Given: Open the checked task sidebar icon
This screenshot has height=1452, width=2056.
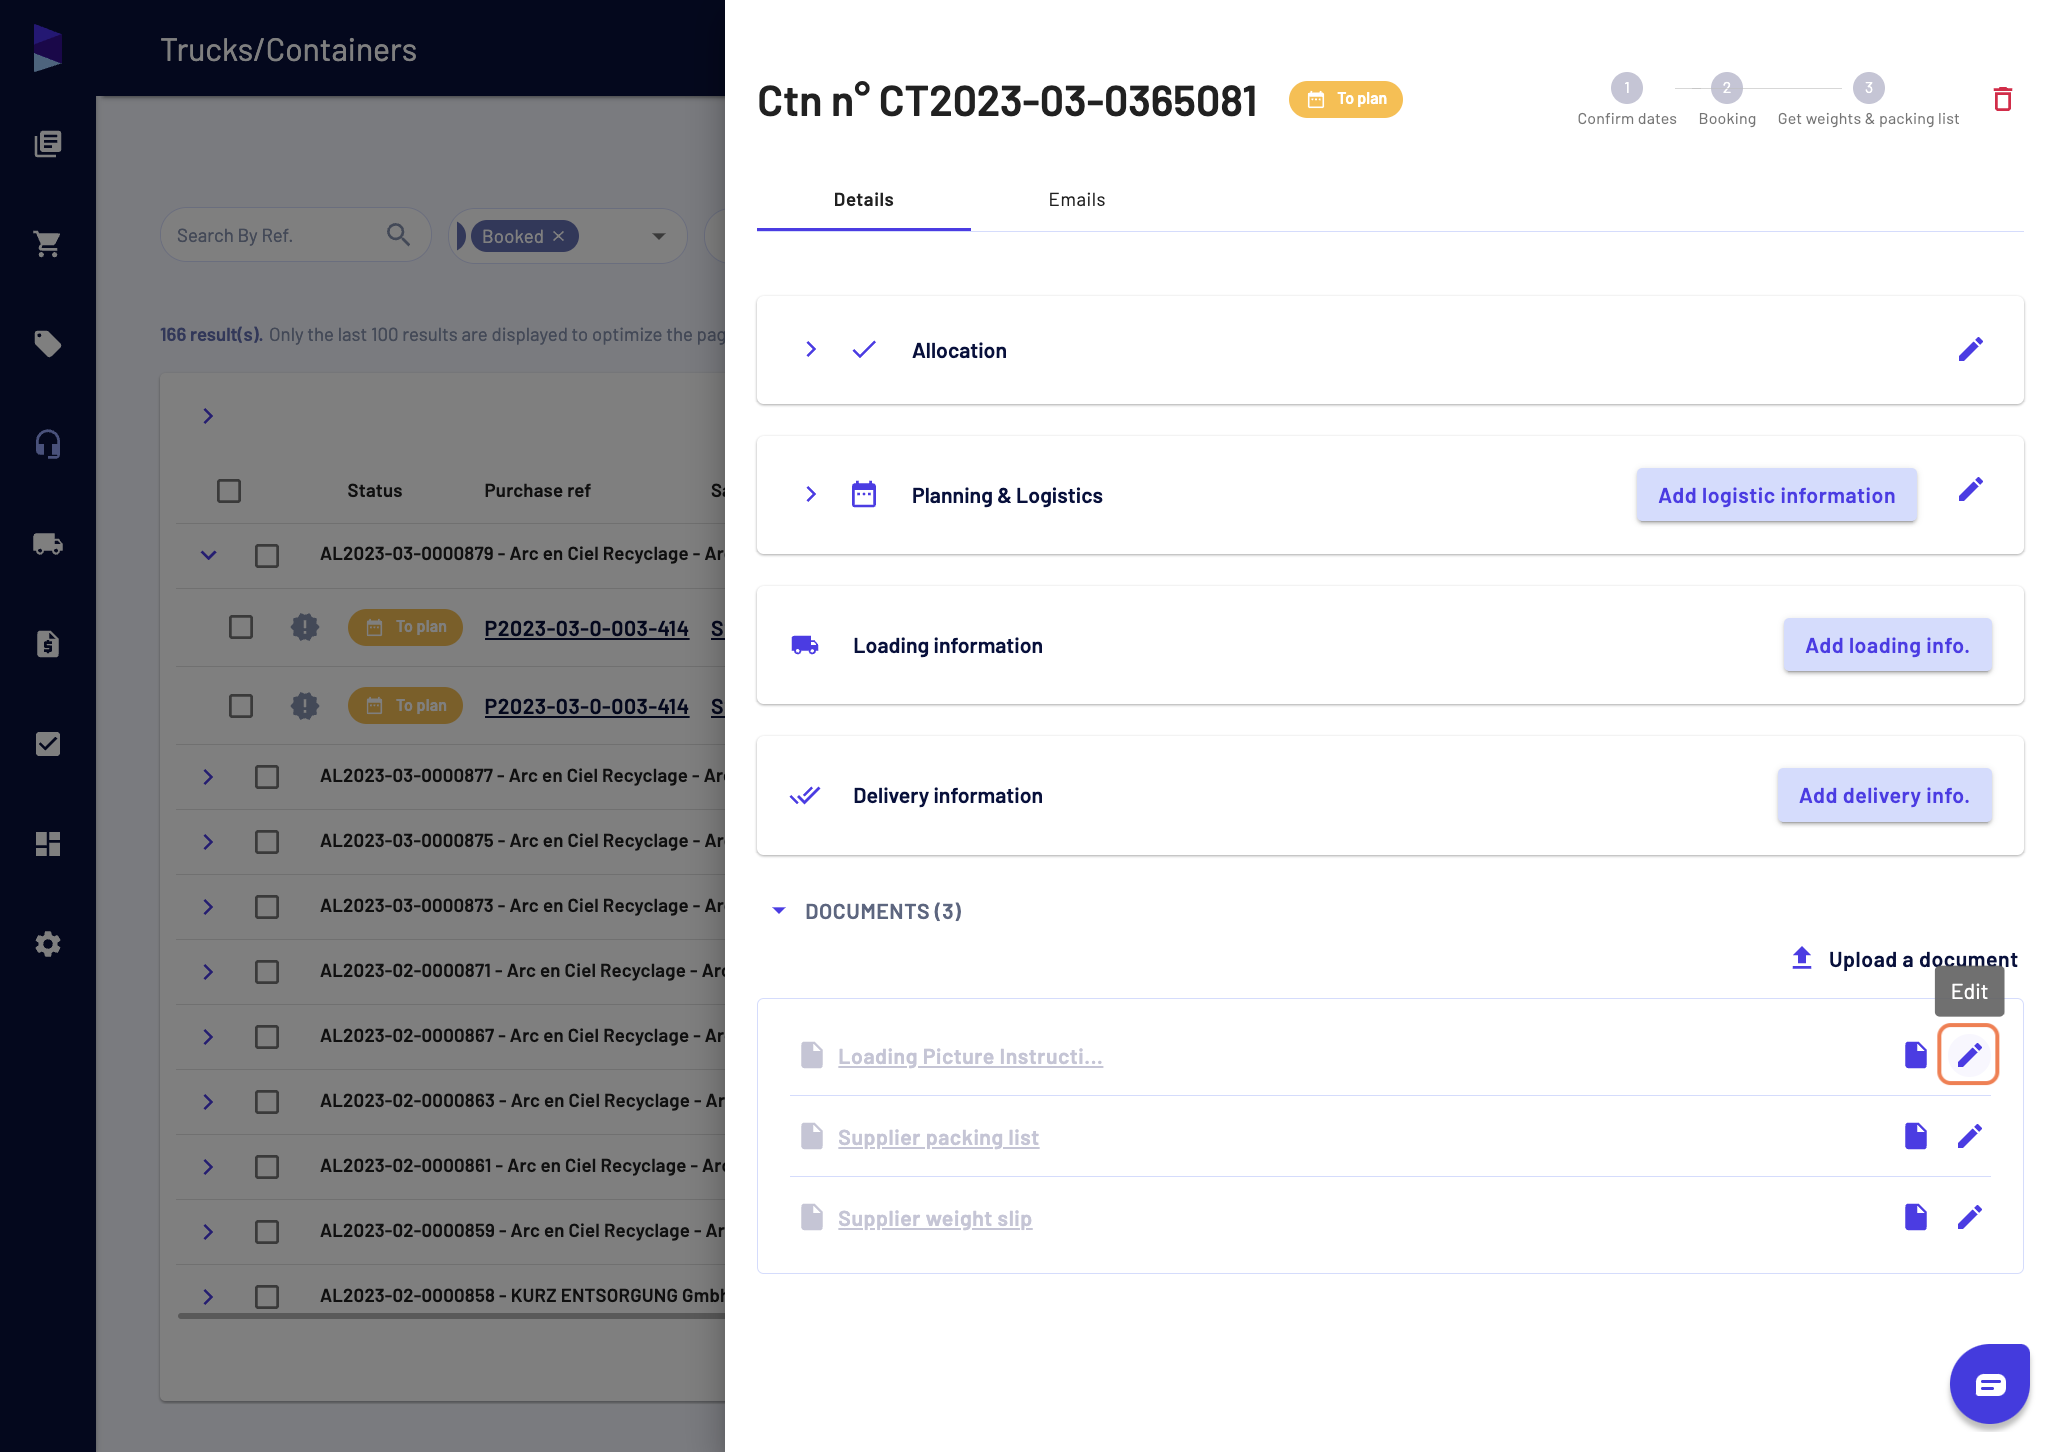Looking at the screenshot, I should click(47, 744).
